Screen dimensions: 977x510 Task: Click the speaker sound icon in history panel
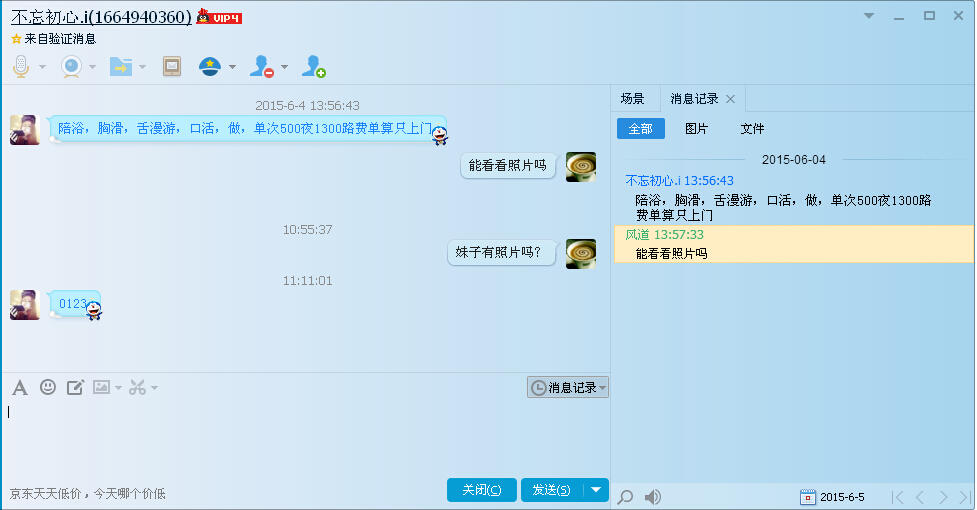click(x=652, y=497)
